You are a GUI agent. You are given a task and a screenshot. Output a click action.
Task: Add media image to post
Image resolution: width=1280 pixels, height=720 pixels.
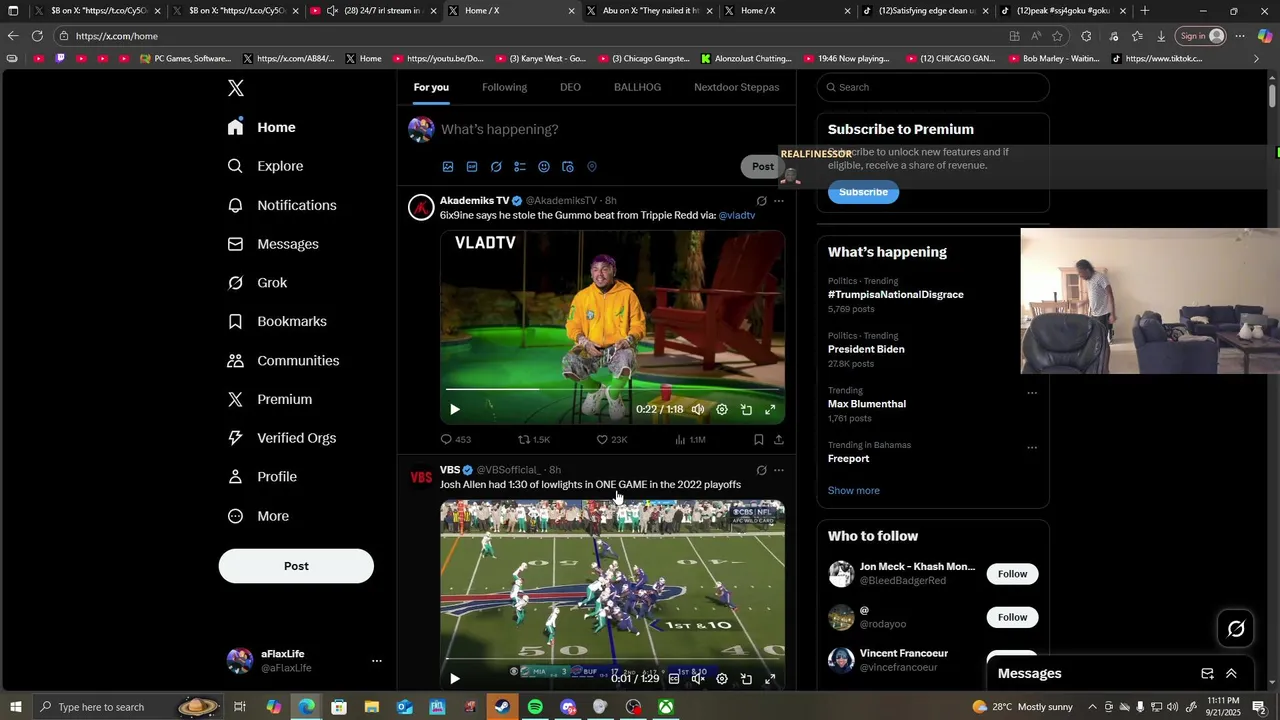pyautogui.click(x=448, y=167)
